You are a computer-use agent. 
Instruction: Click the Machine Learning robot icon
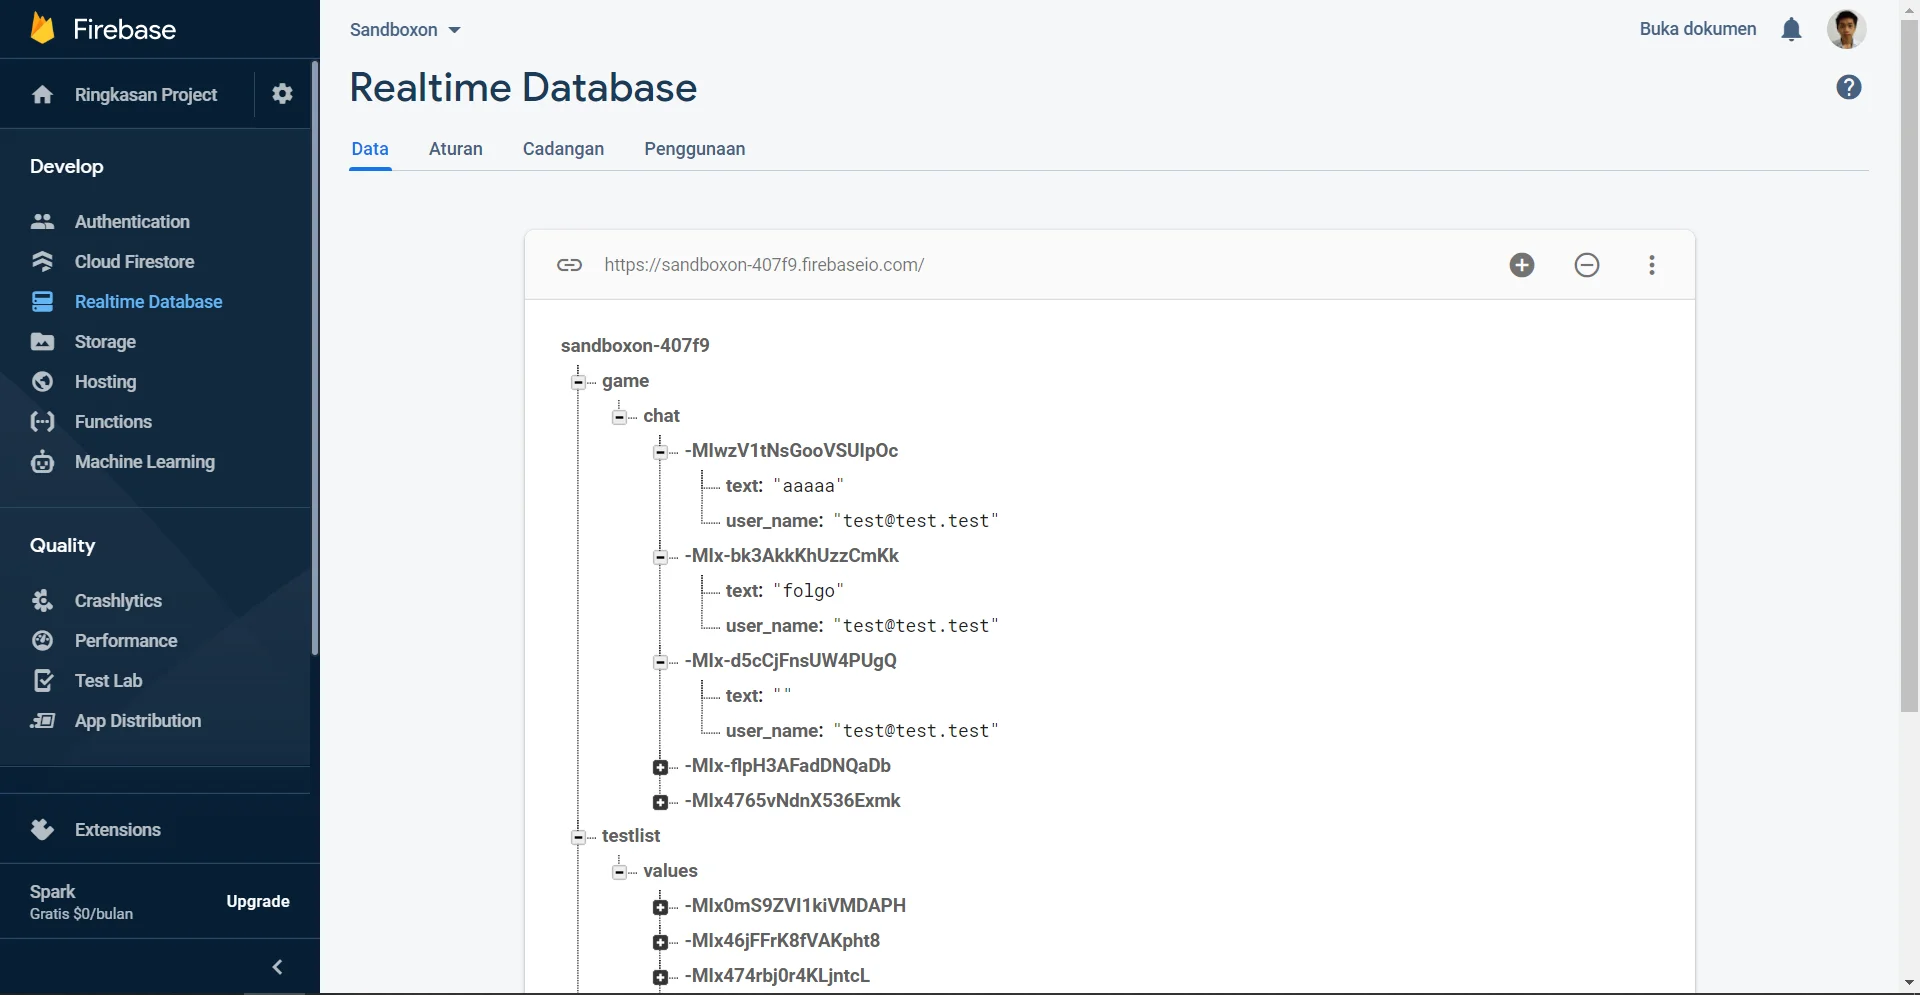pos(42,461)
